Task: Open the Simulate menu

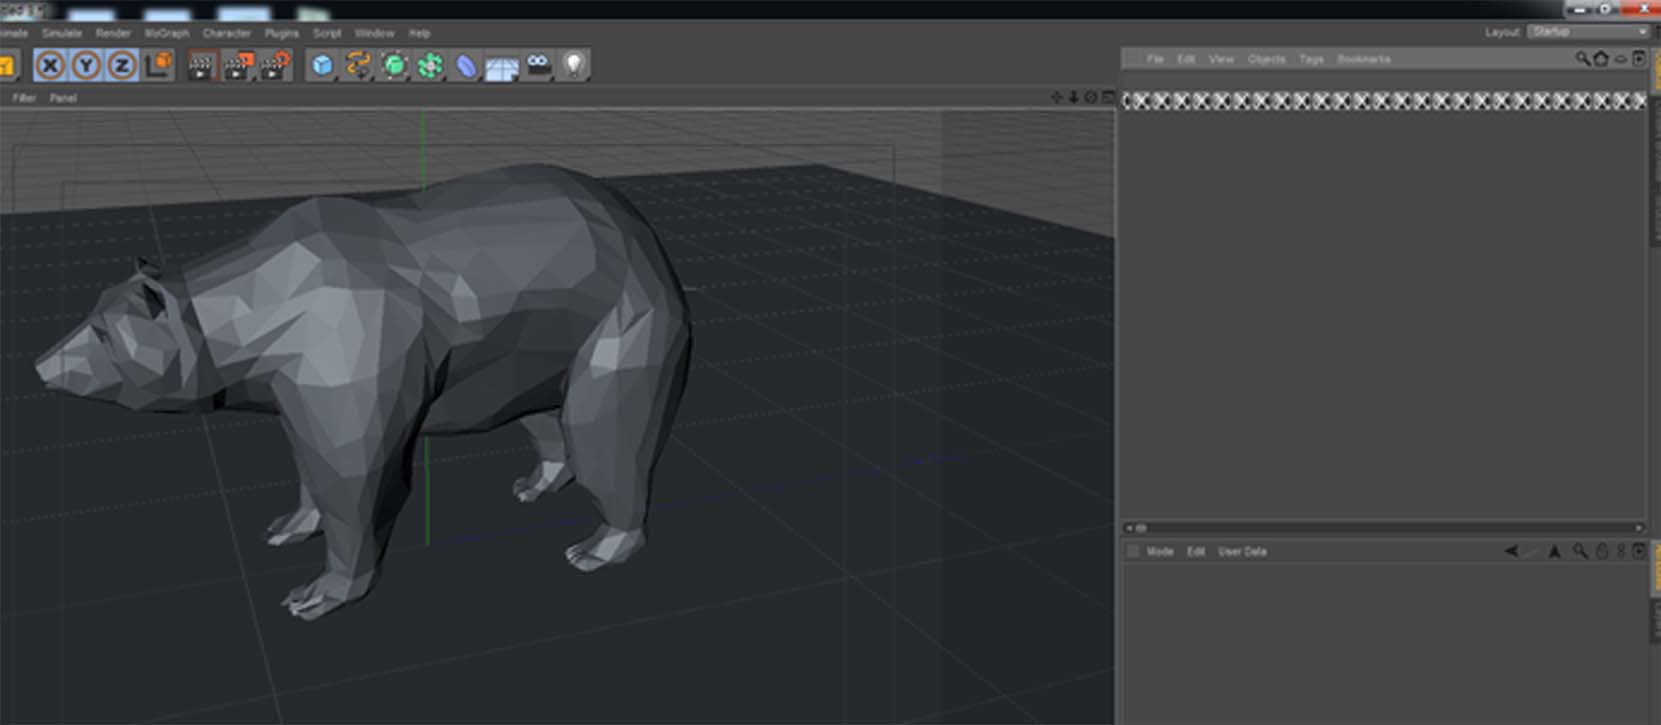Action: click(x=62, y=33)
